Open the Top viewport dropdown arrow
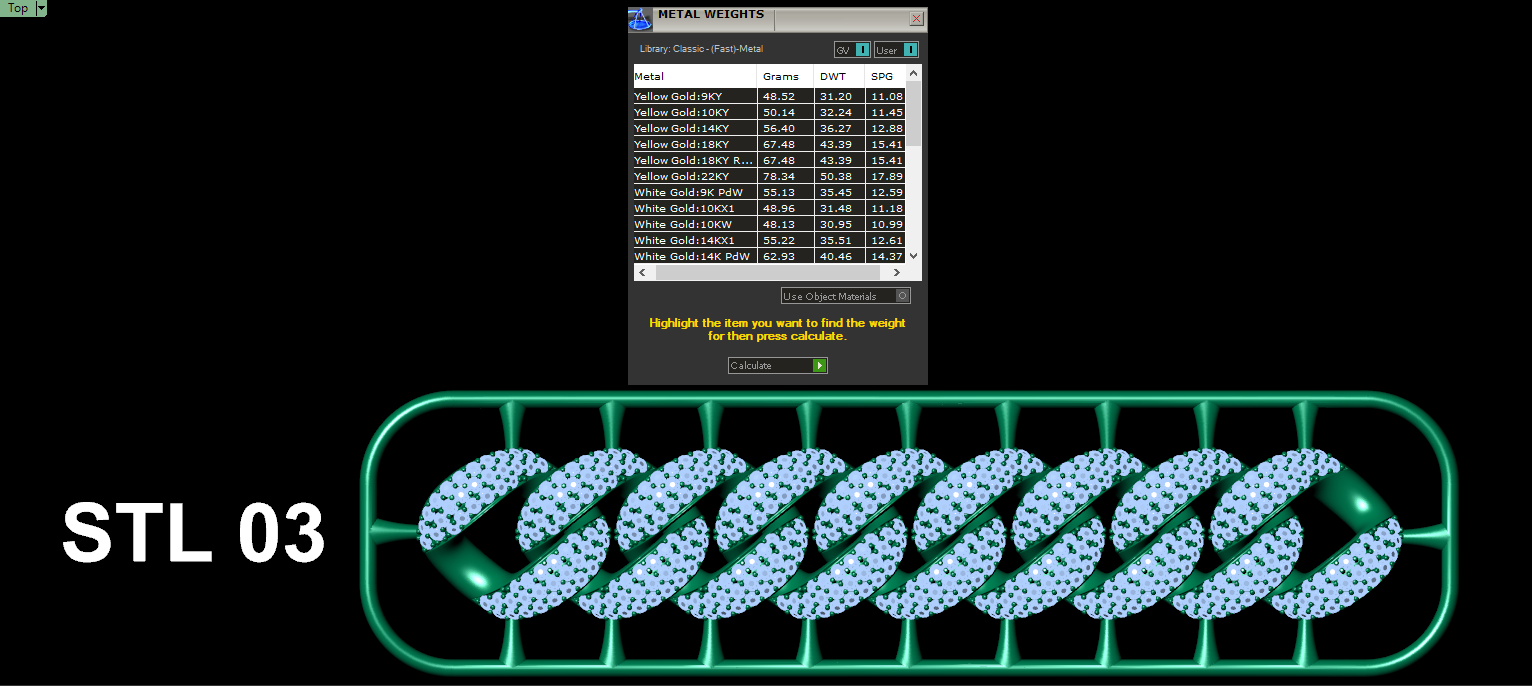 [x=41, y=8]
